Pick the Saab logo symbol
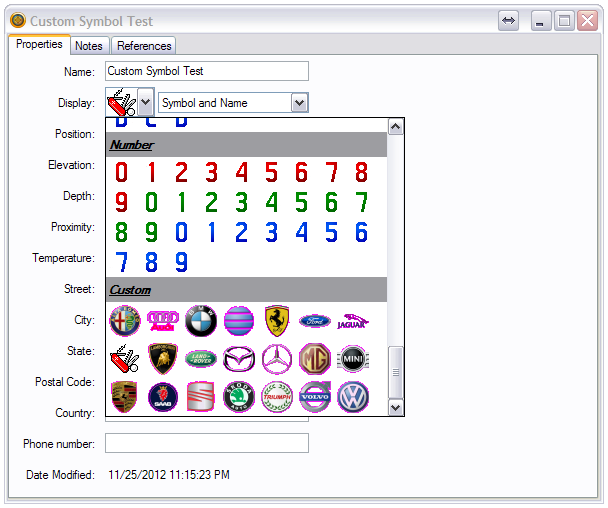Screen dimensions: 608x508 163,397
